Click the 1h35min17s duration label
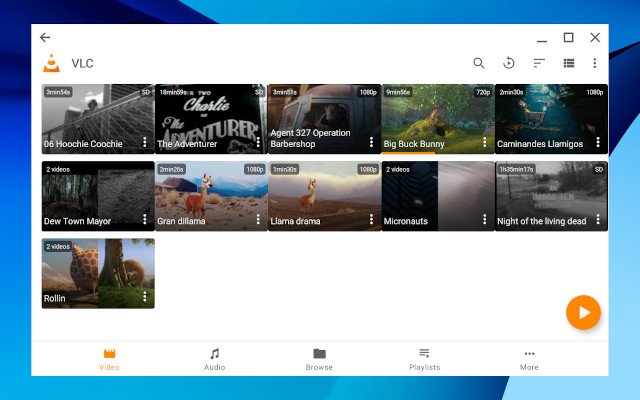The height and width of the screenshot is (400, 640). [516, 169]
